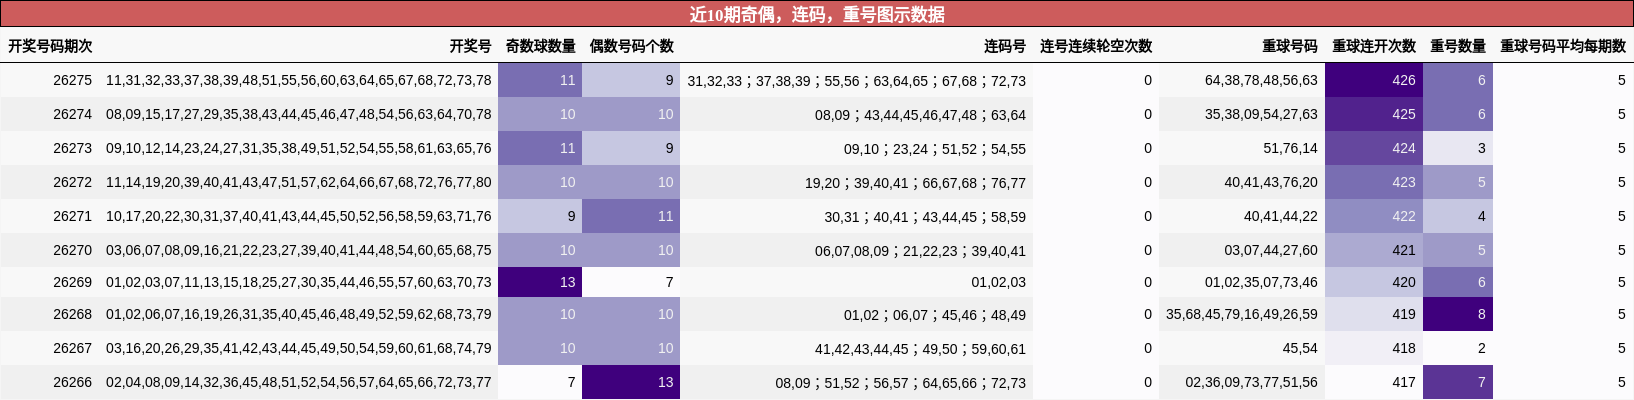Click the table title 近10期奇偶，连码，重号图示数据
1634x400 pixels.
[x=817, y=14]
